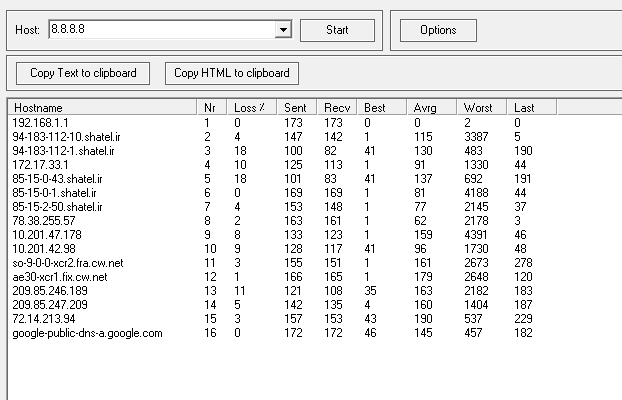
Task: Open the Options dialog
Action: pyautogui.click(x=438, y=30)
